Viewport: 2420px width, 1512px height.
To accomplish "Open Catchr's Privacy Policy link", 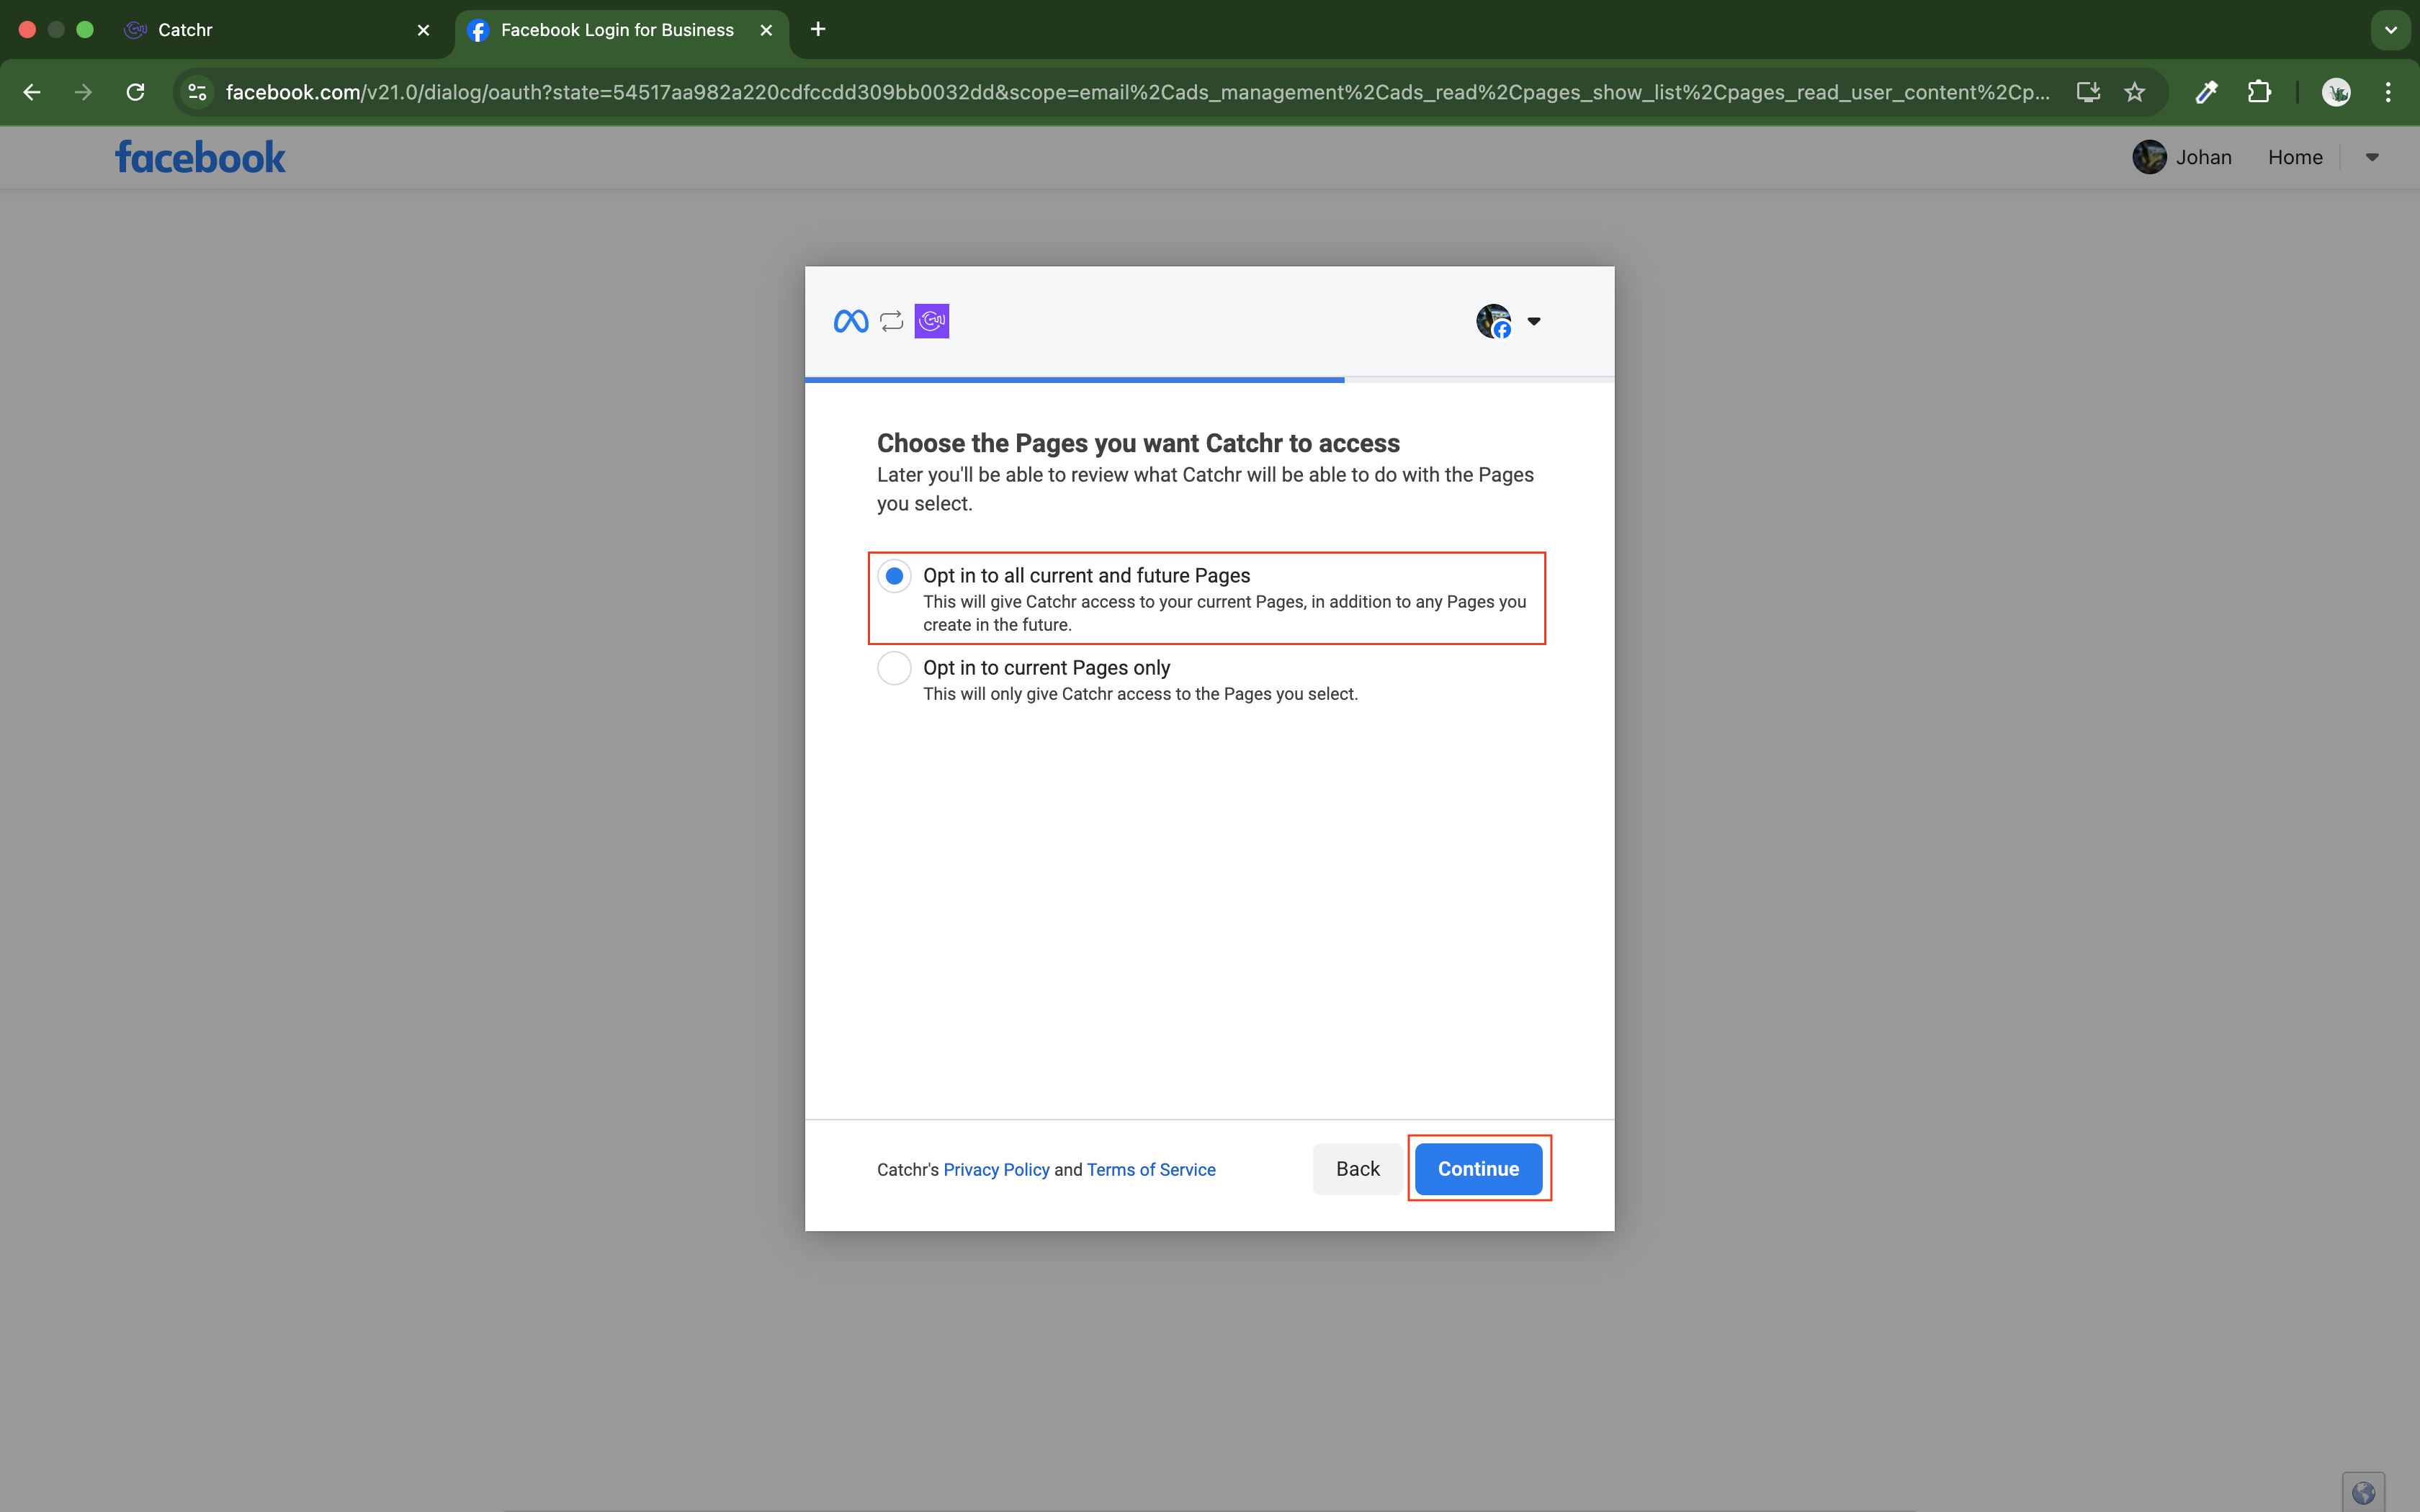I will click(996, 1169).
